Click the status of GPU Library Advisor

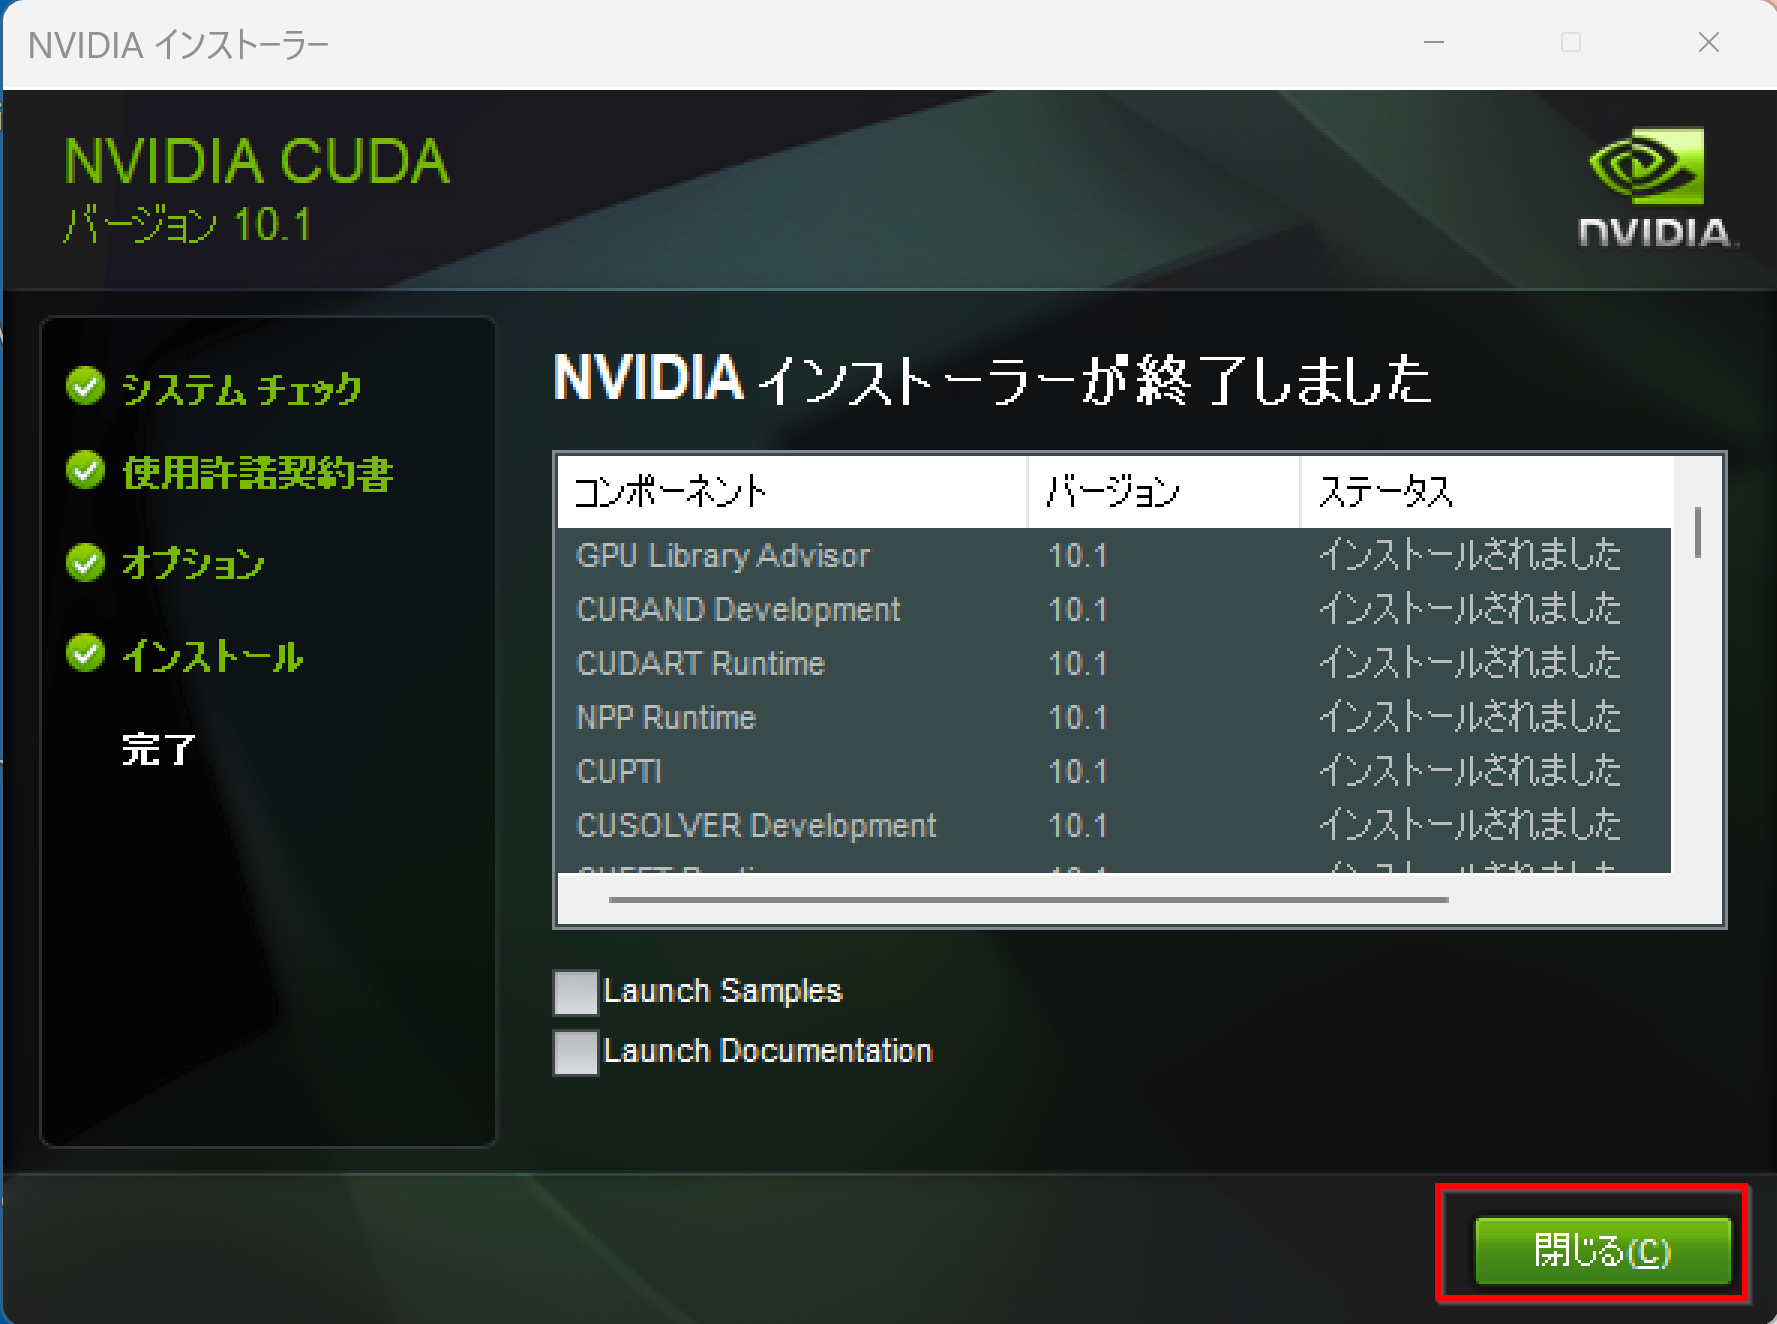point(1470,555)
